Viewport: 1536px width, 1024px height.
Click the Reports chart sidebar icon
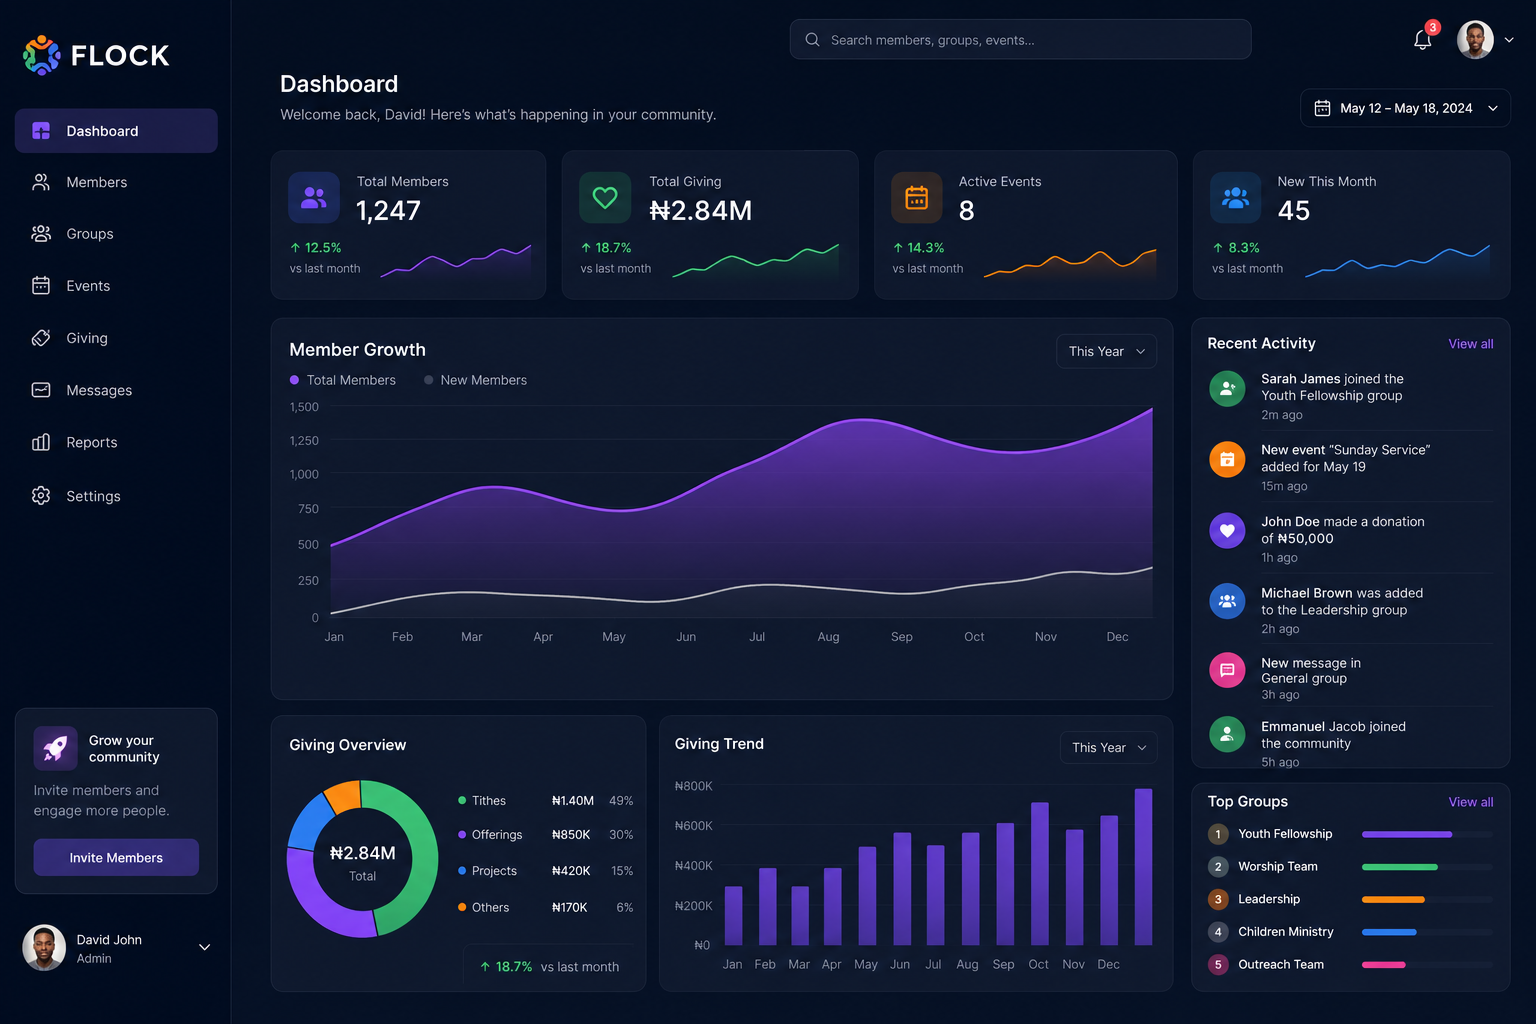(41, 442)
